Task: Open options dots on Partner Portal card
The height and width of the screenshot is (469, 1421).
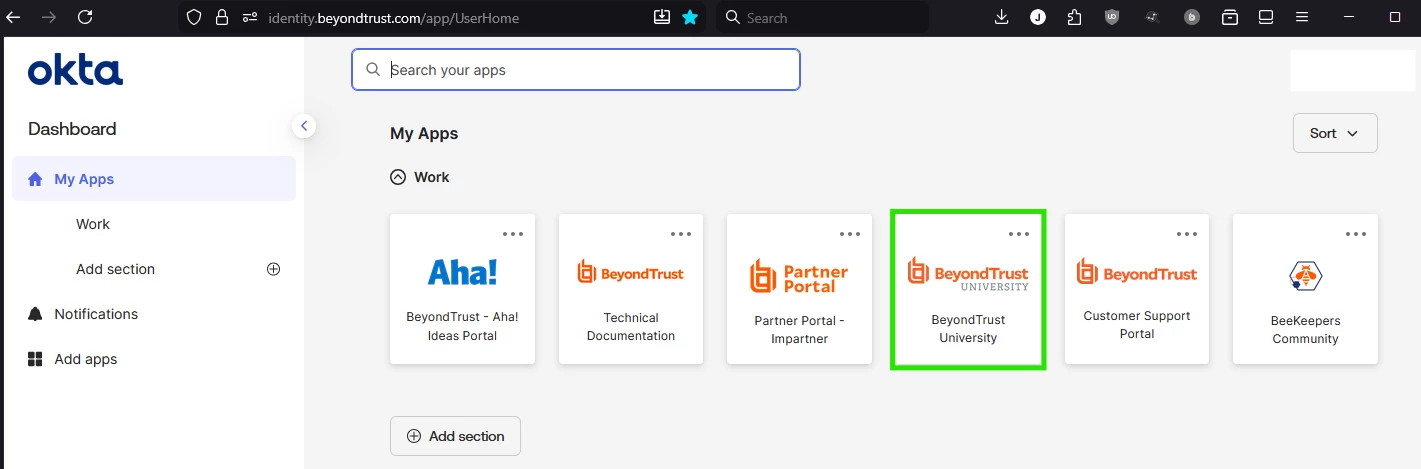Action: pyautogui.click(x=850, y=234)
